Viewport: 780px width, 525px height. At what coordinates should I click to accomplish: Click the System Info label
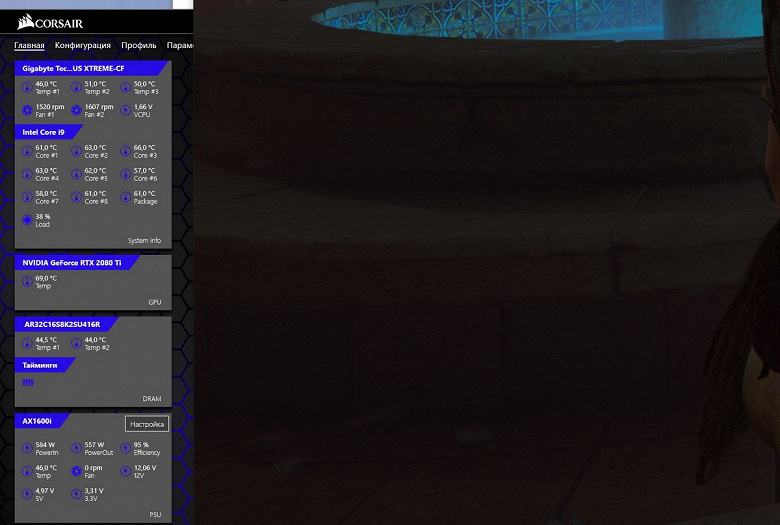click(x=144, y=240)
